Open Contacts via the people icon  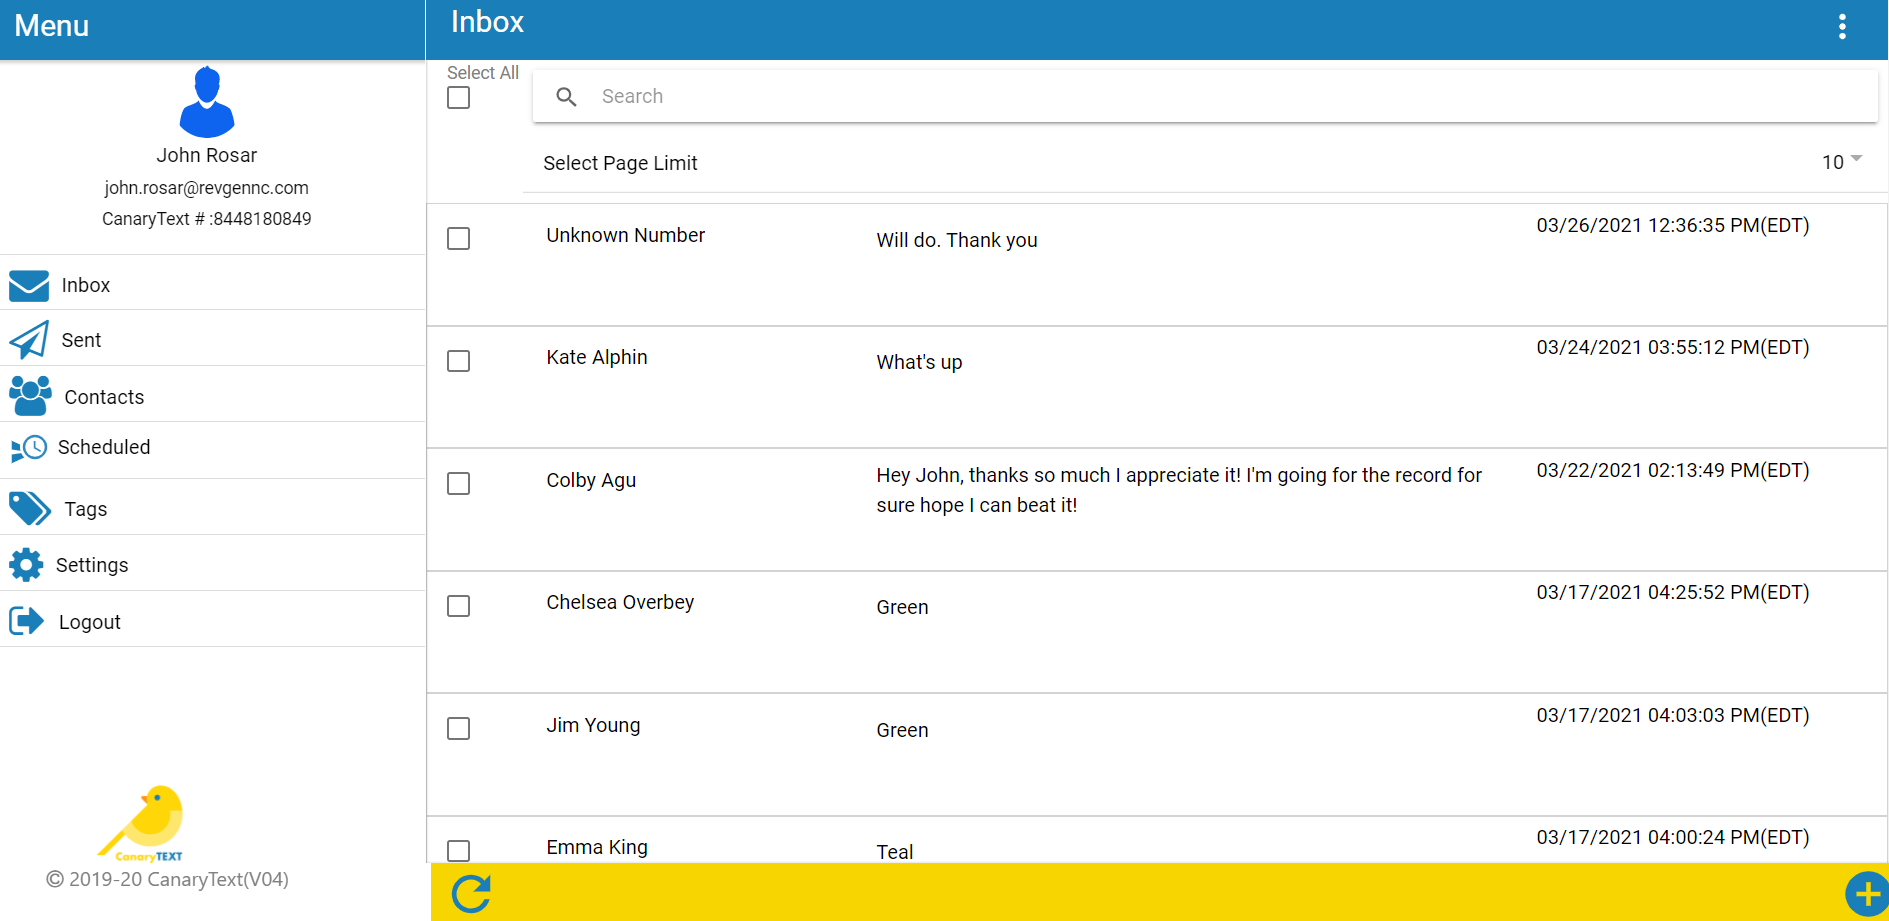tap(30, 396)
